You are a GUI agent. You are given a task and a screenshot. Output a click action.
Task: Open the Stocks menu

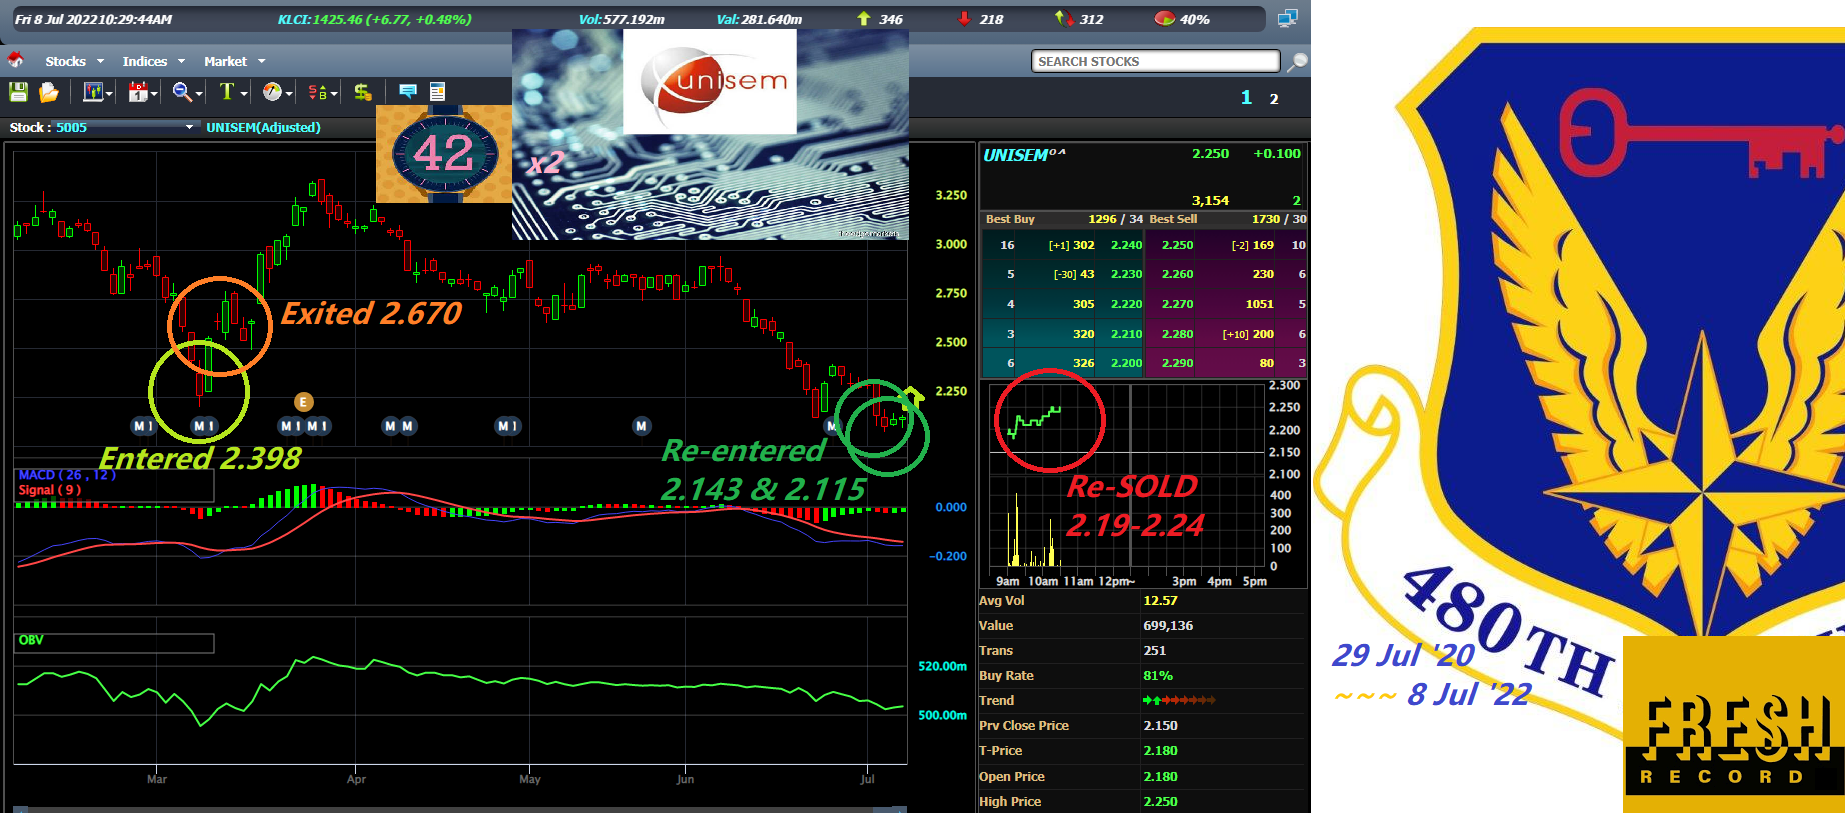tap(65, 61)
